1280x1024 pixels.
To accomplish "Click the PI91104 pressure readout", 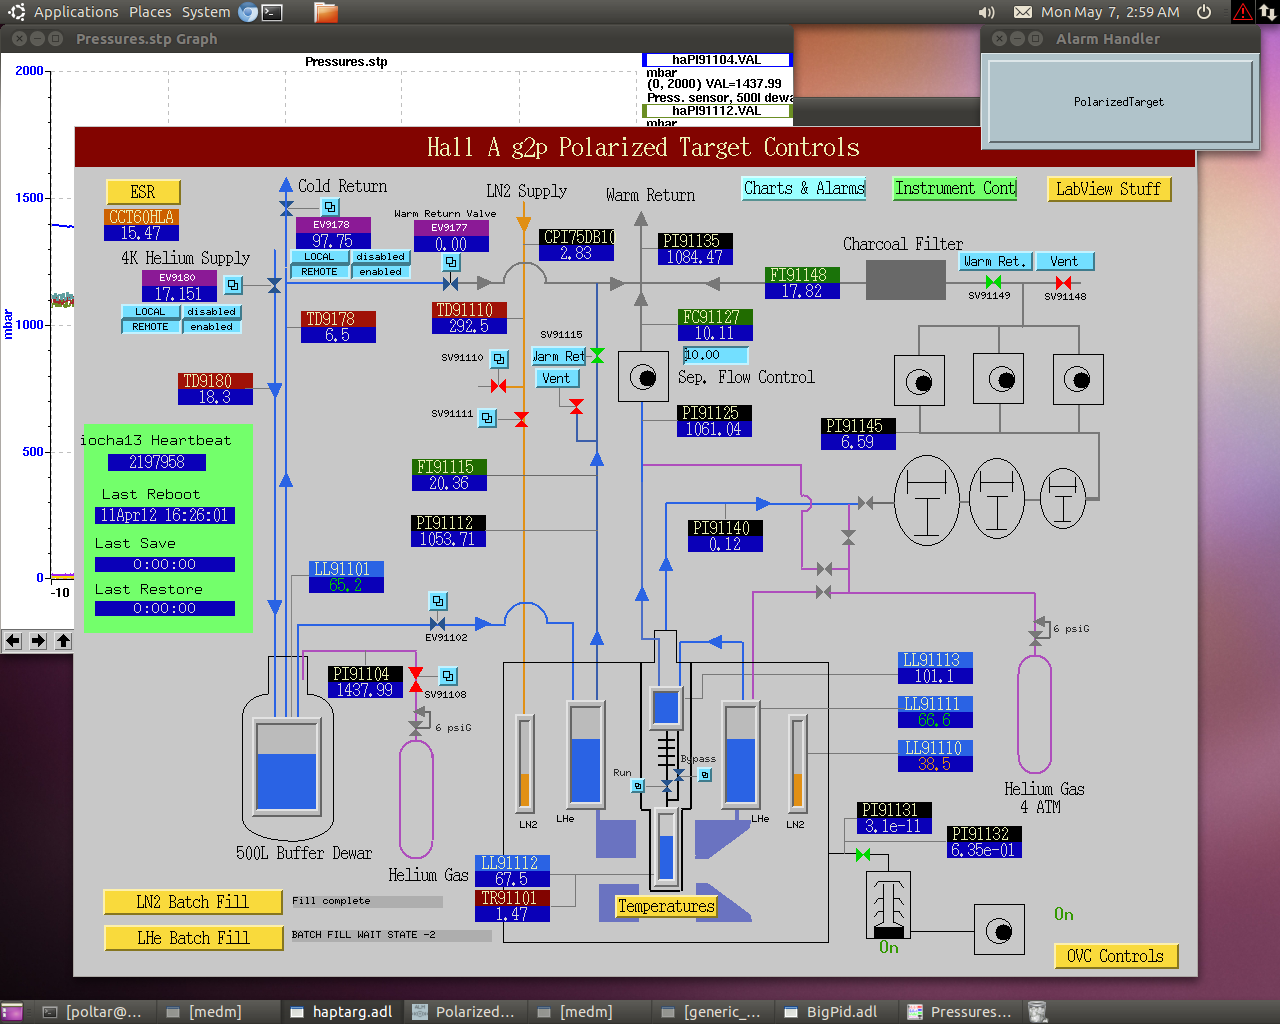I will click(x=365, y=690).
